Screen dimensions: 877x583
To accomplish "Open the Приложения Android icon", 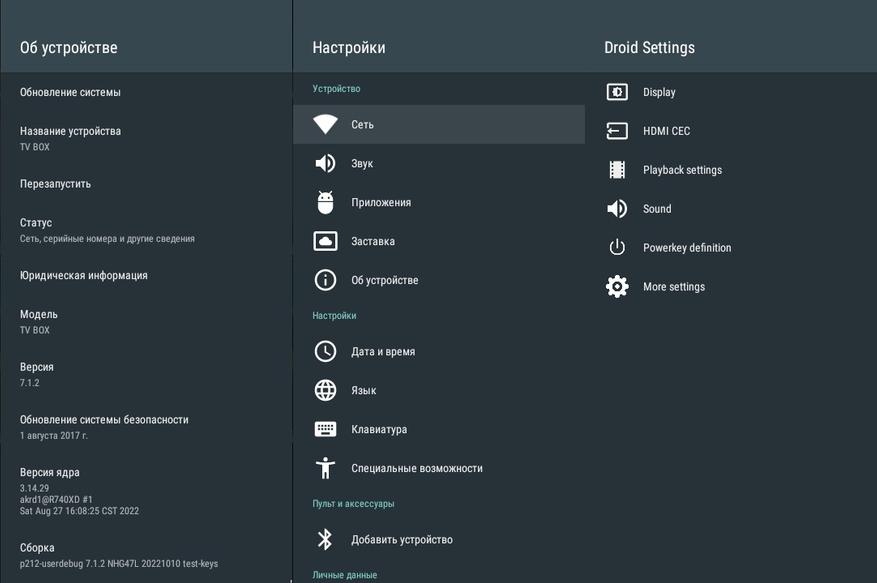I will 325,202.
